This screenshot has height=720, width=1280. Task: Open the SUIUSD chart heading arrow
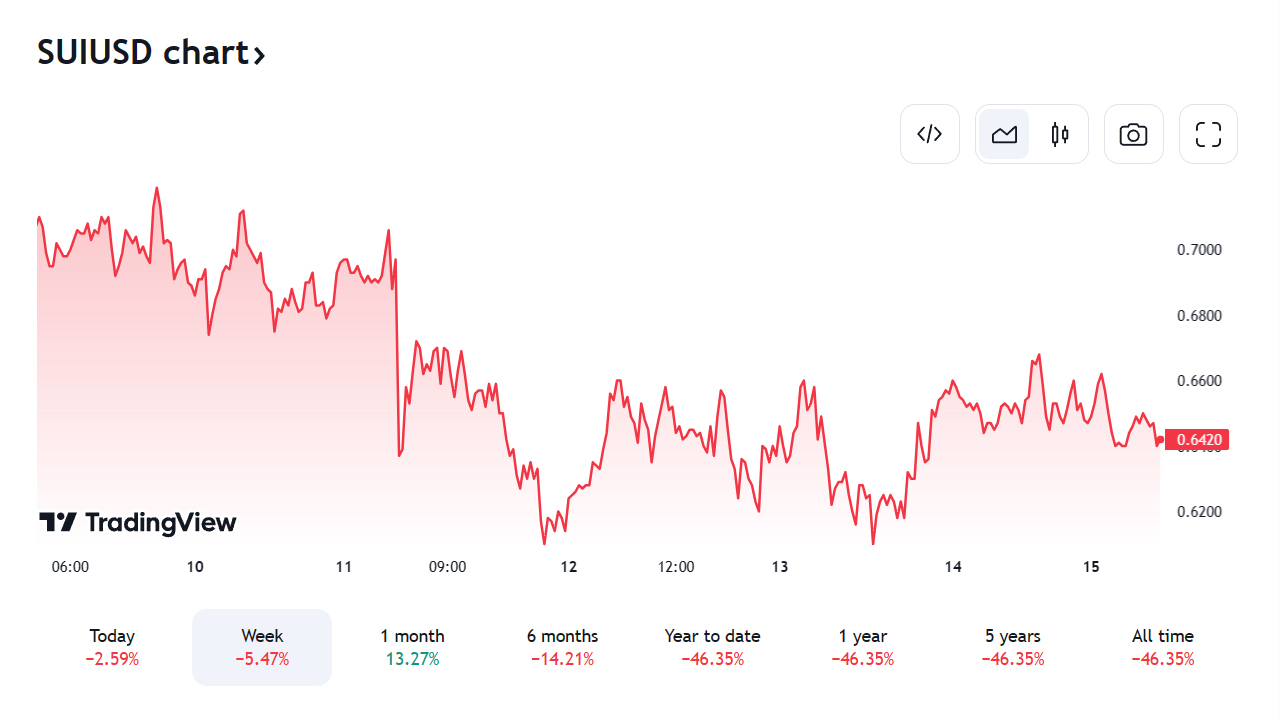pyautogui.click(x=259, y=55)
